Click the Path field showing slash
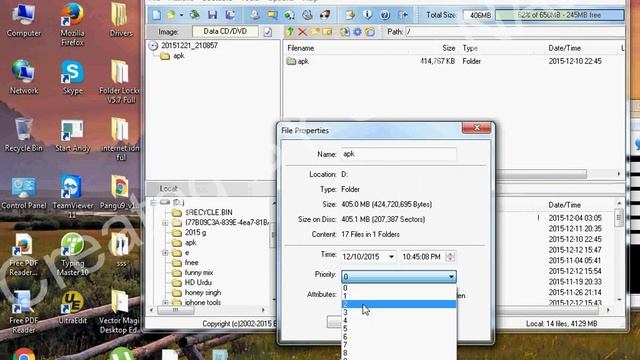The height and width of the screenshot is (360, 640). click(x=515, y=31)
